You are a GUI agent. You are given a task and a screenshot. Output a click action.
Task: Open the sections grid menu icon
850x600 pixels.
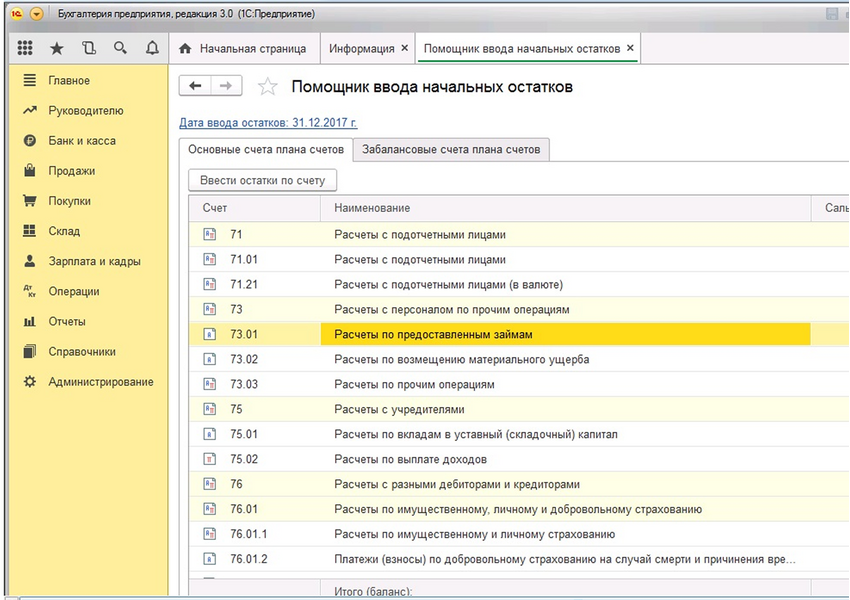click(26, 48)
